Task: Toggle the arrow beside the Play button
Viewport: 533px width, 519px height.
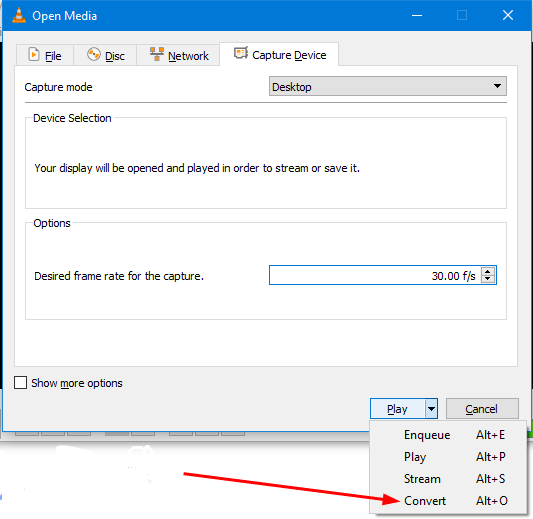Action: tap(431, 409)
